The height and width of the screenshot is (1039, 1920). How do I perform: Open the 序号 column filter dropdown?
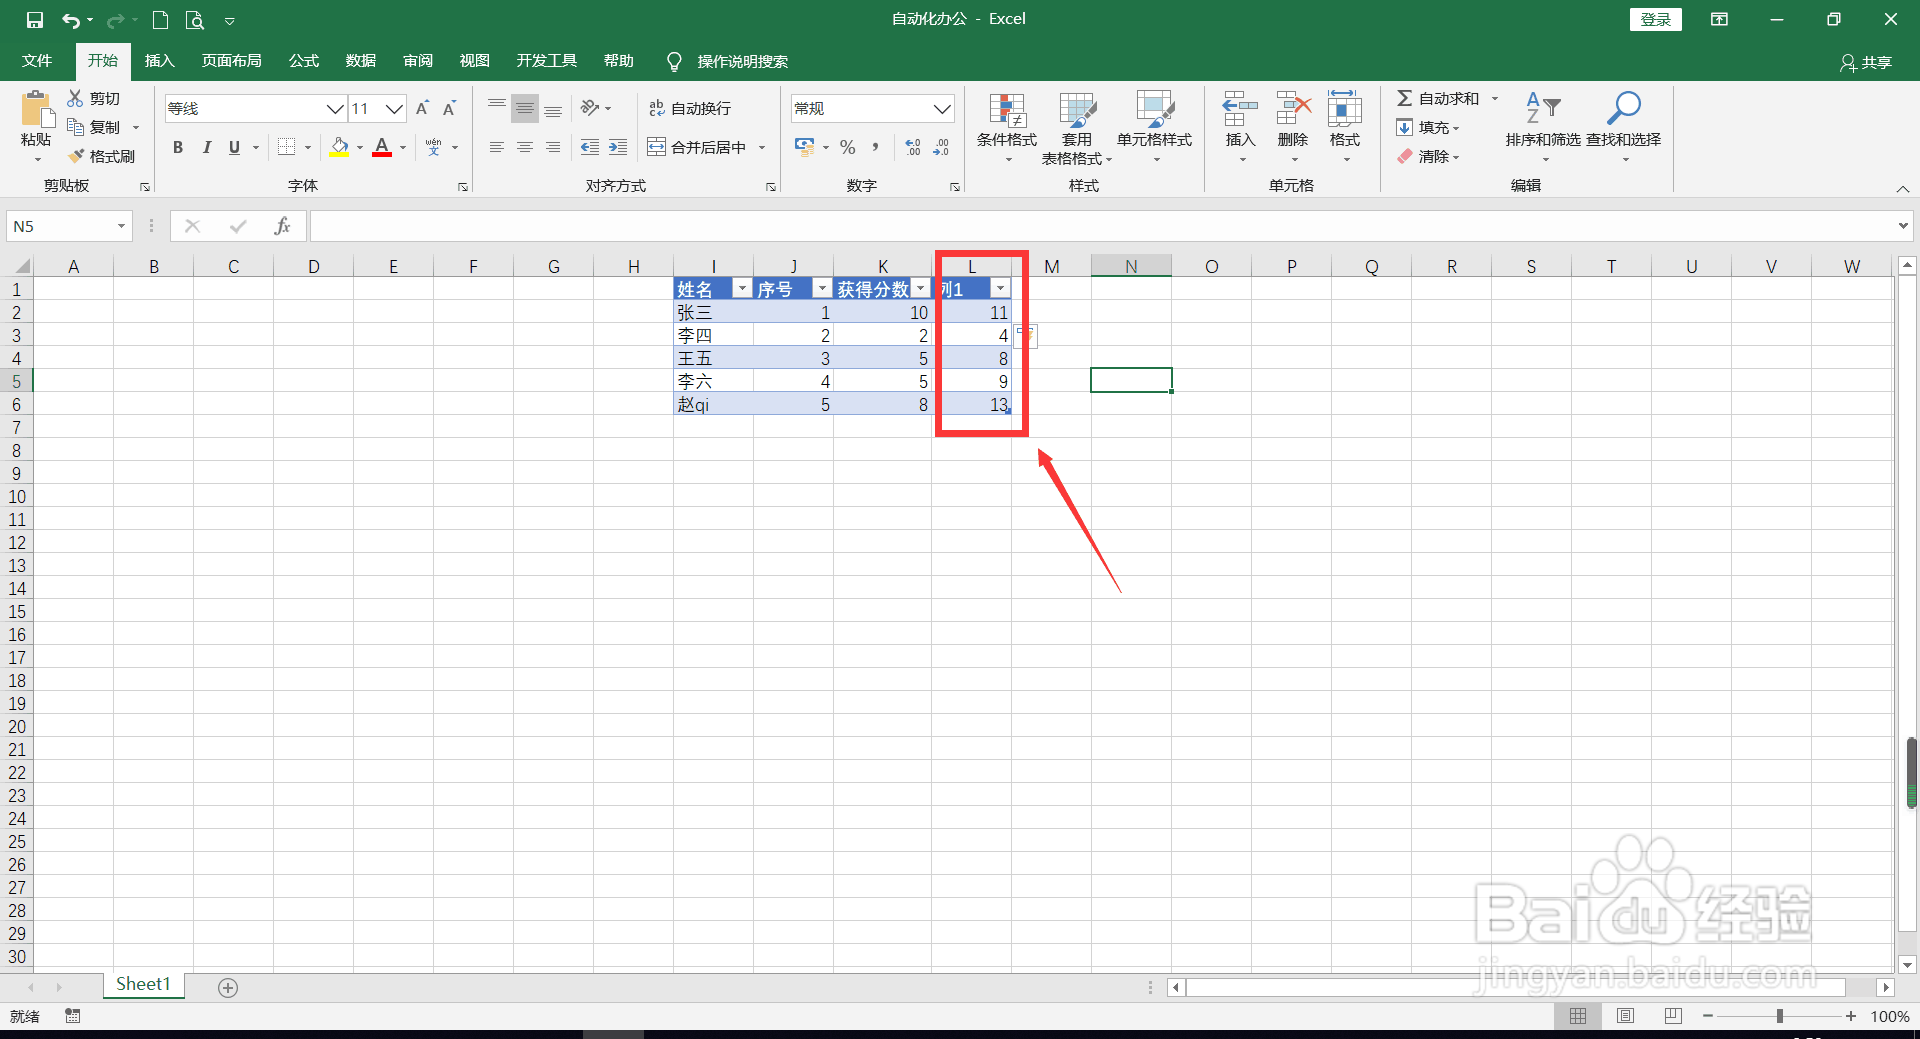click(x=822, y=289)
